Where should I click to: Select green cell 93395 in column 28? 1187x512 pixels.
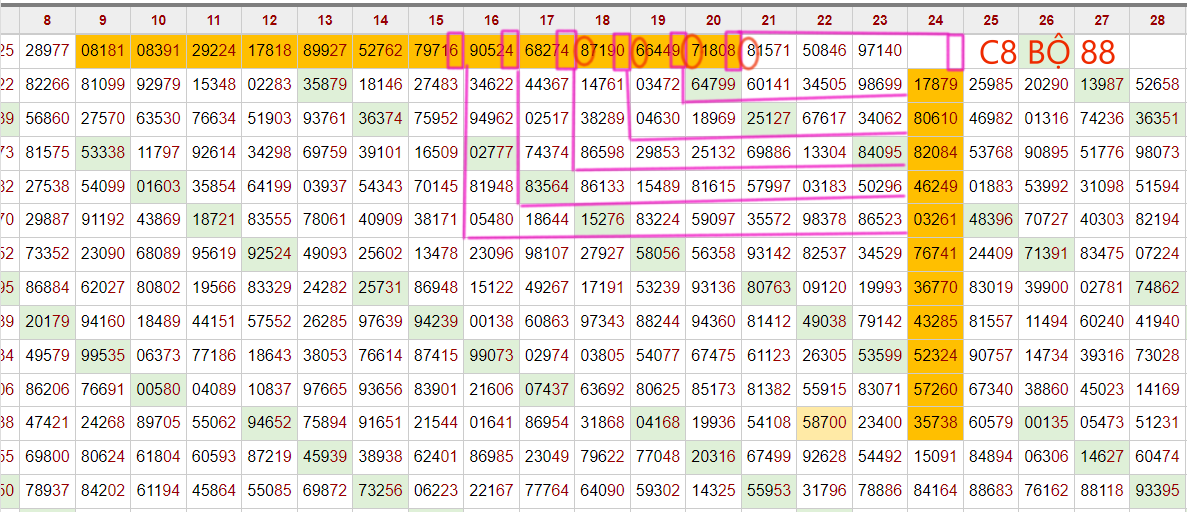coord(1157,491)
